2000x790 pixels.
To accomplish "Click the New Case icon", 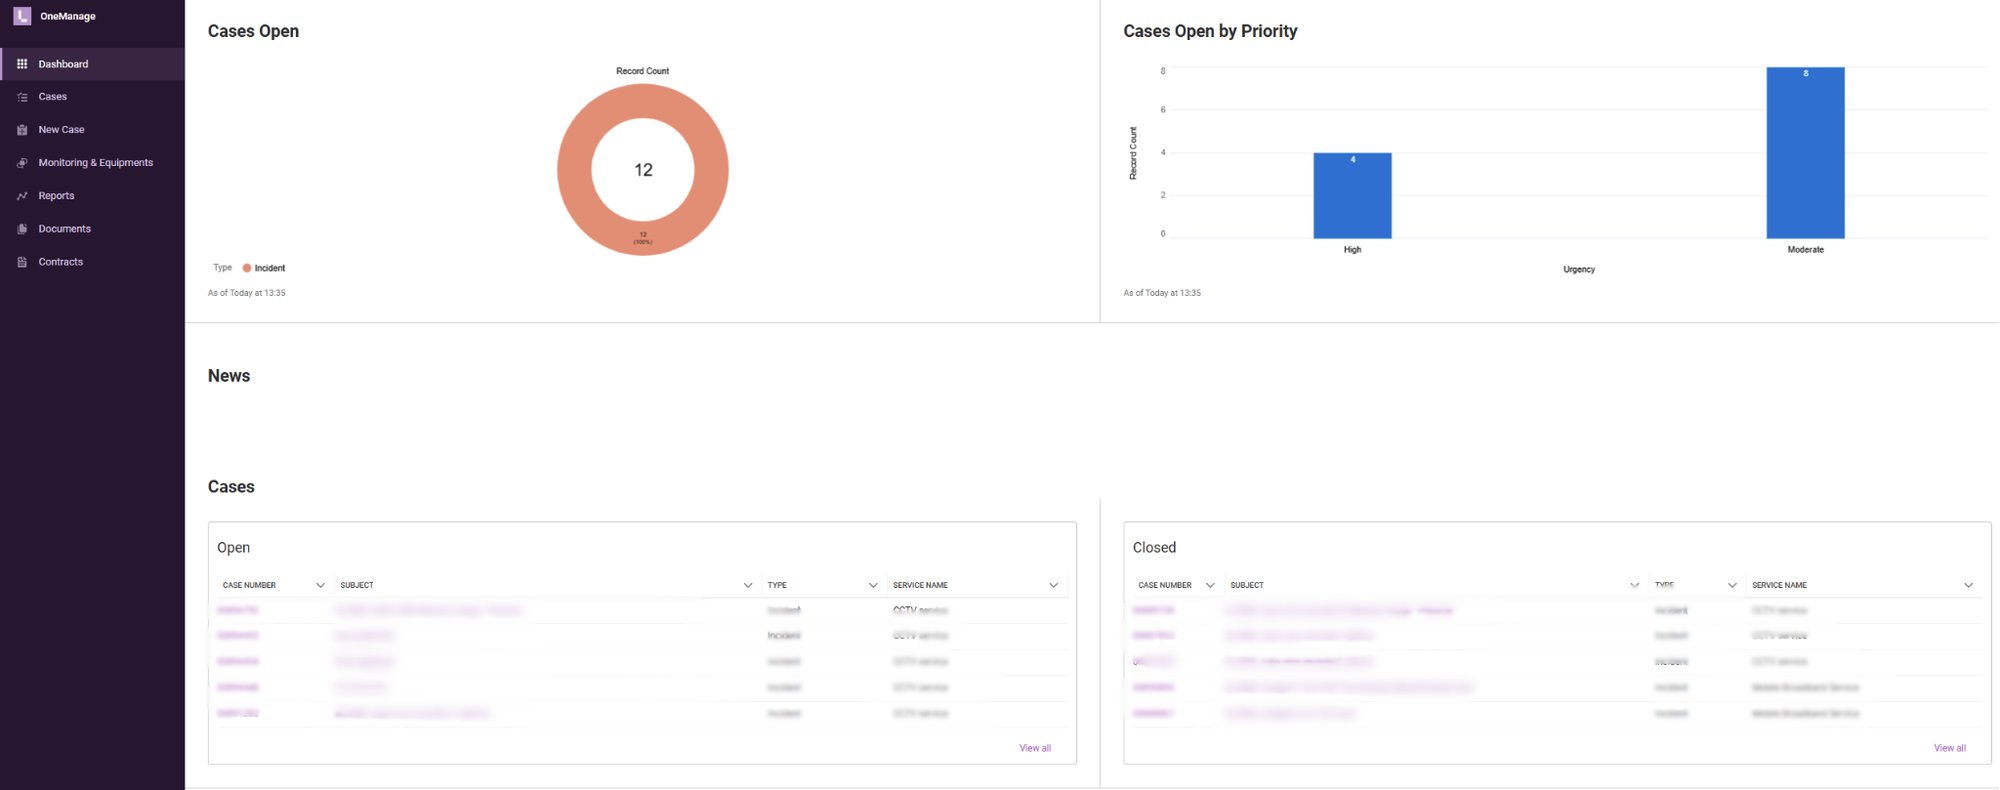I will (22, 130).
